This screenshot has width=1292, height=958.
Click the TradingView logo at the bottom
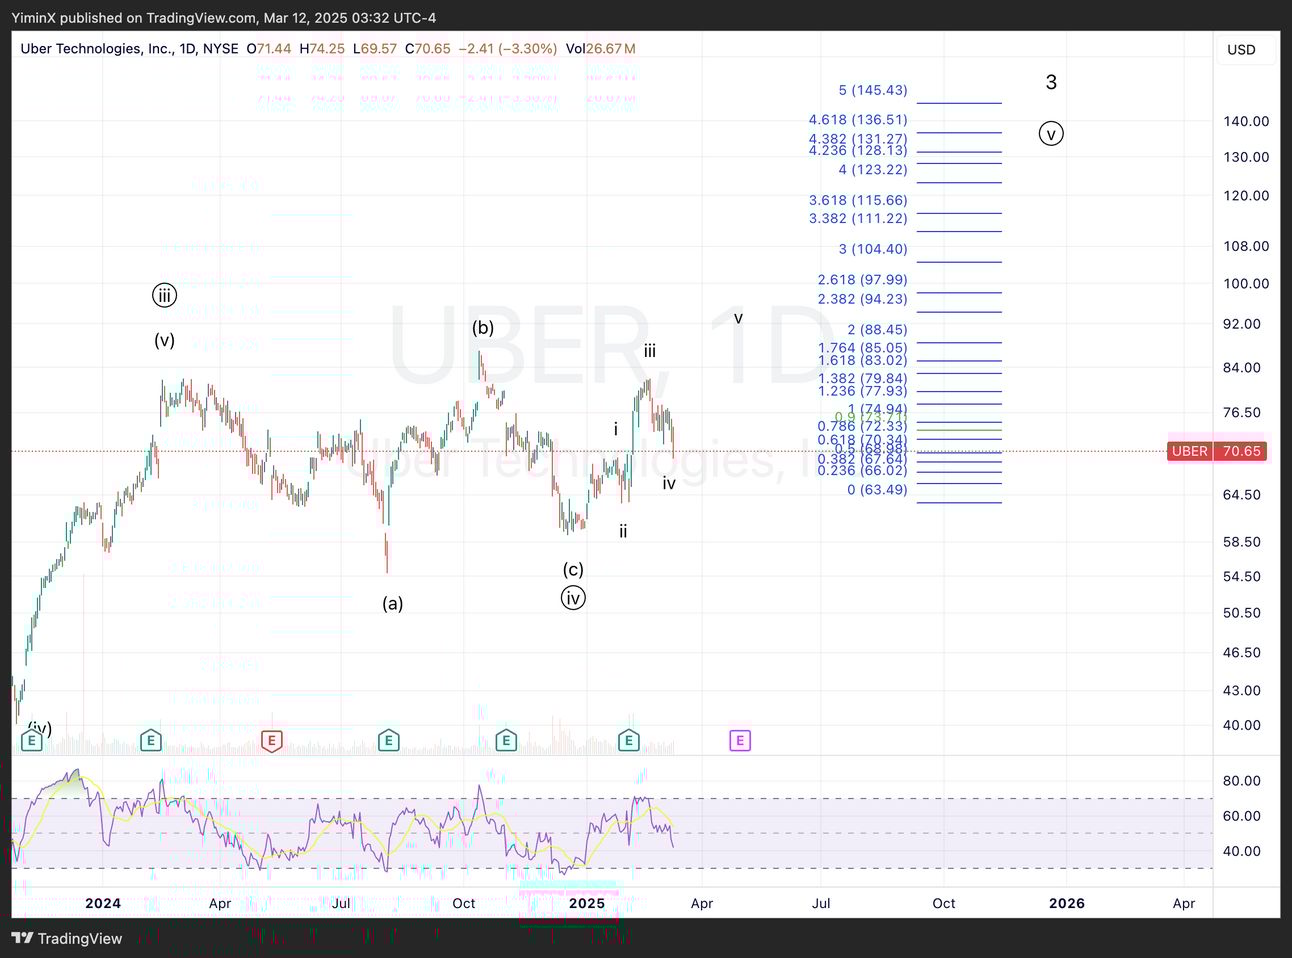click(x=67, y=938)
